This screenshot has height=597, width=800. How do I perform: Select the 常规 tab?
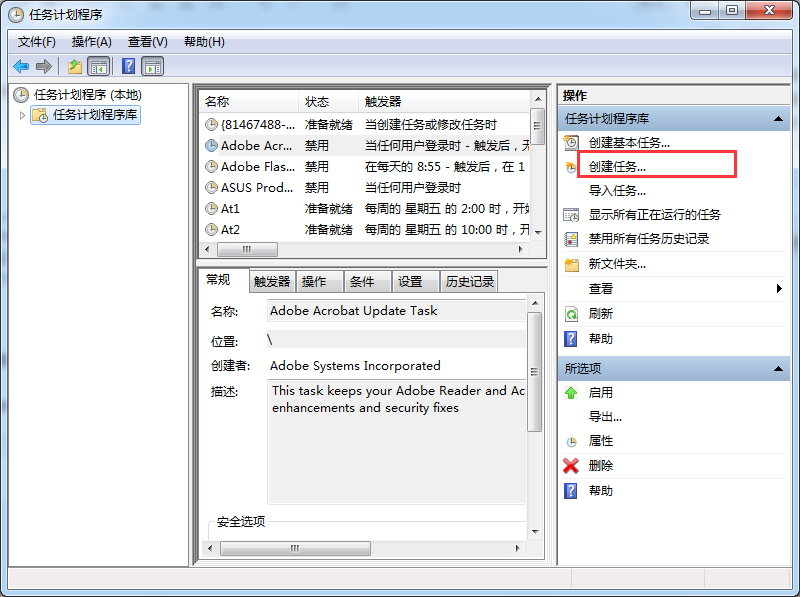point(223,280)
